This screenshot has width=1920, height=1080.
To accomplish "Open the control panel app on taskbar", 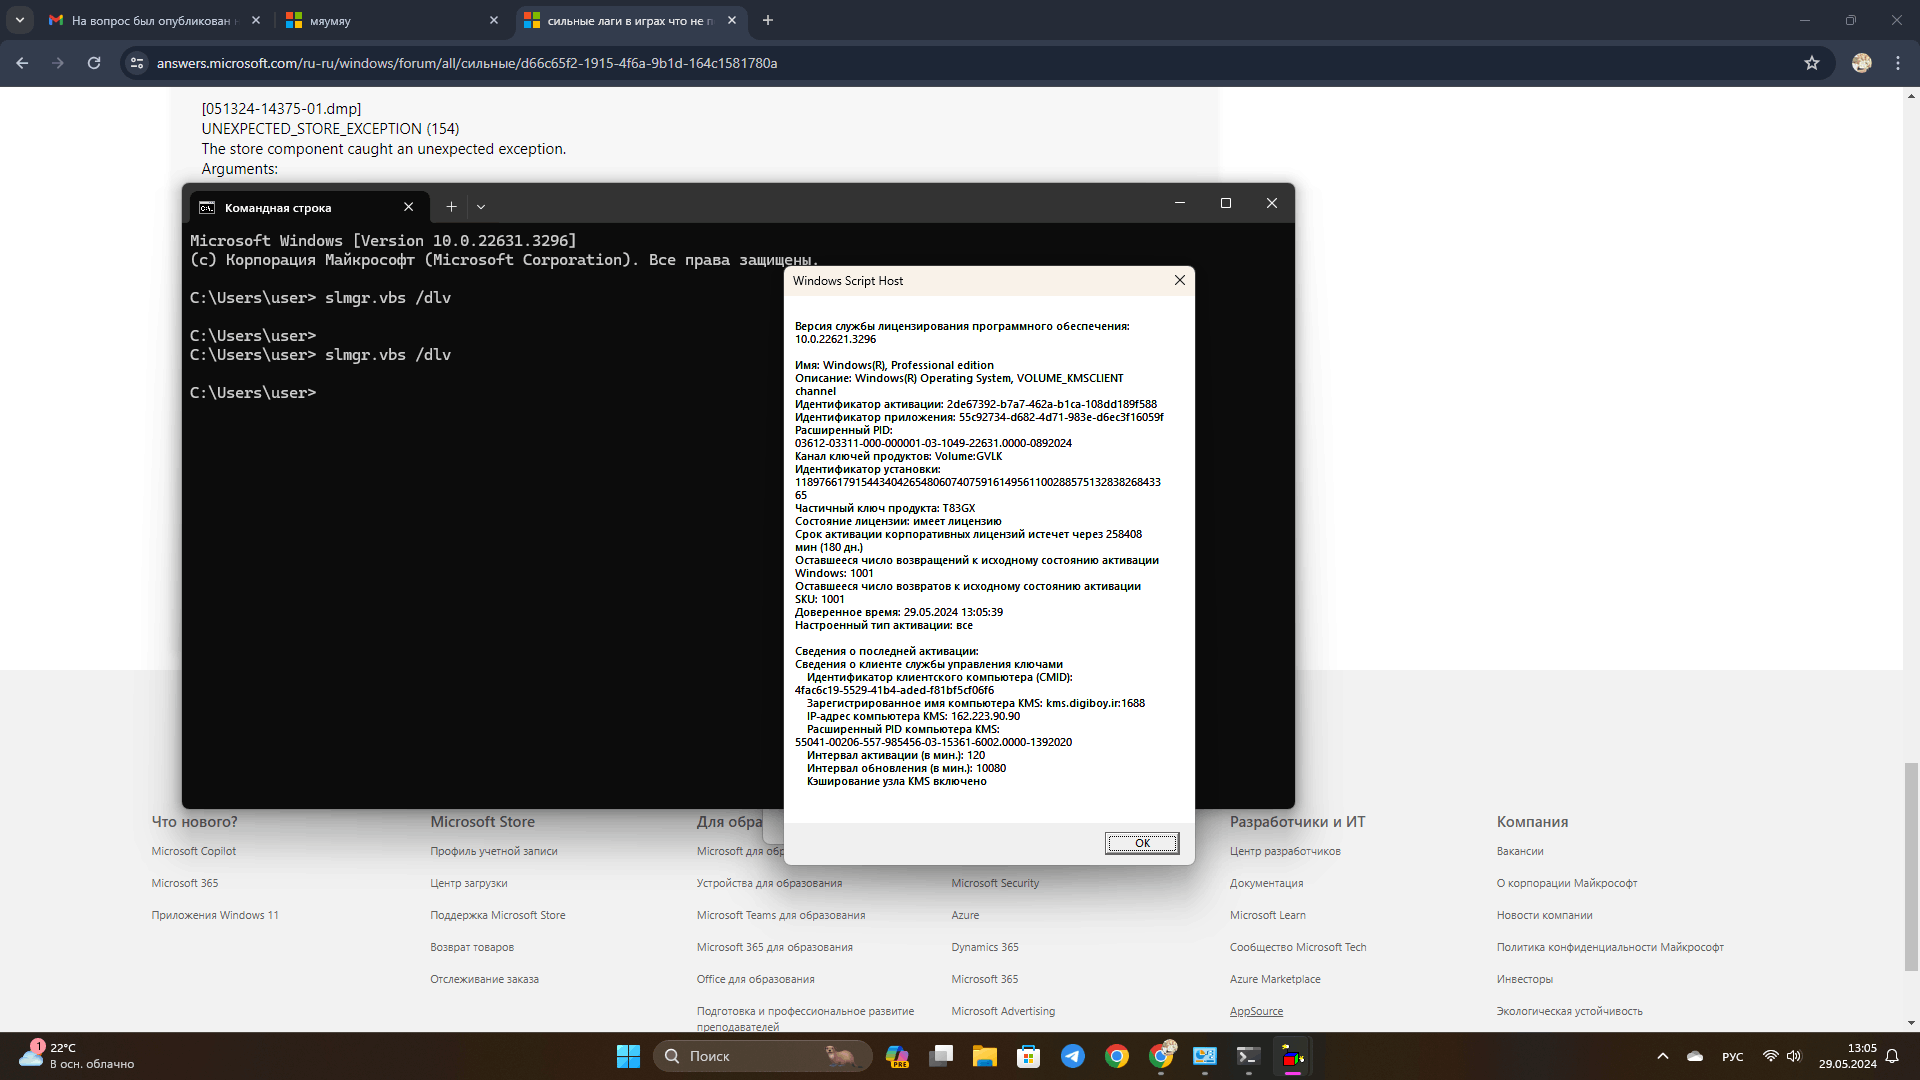I will pos(1205,1056).
